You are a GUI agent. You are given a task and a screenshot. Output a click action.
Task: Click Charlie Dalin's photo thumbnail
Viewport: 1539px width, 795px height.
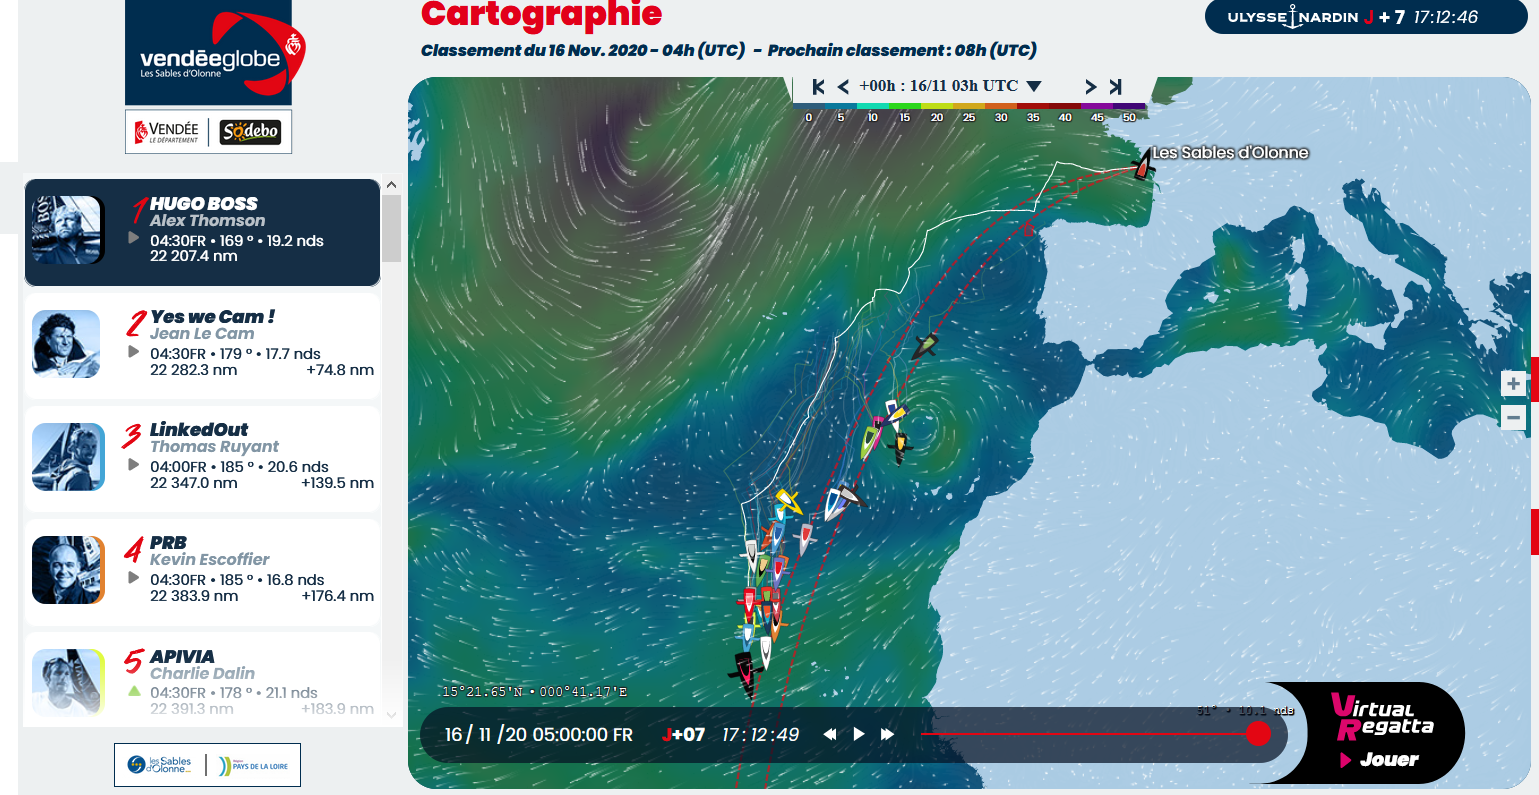coord(68,682)
